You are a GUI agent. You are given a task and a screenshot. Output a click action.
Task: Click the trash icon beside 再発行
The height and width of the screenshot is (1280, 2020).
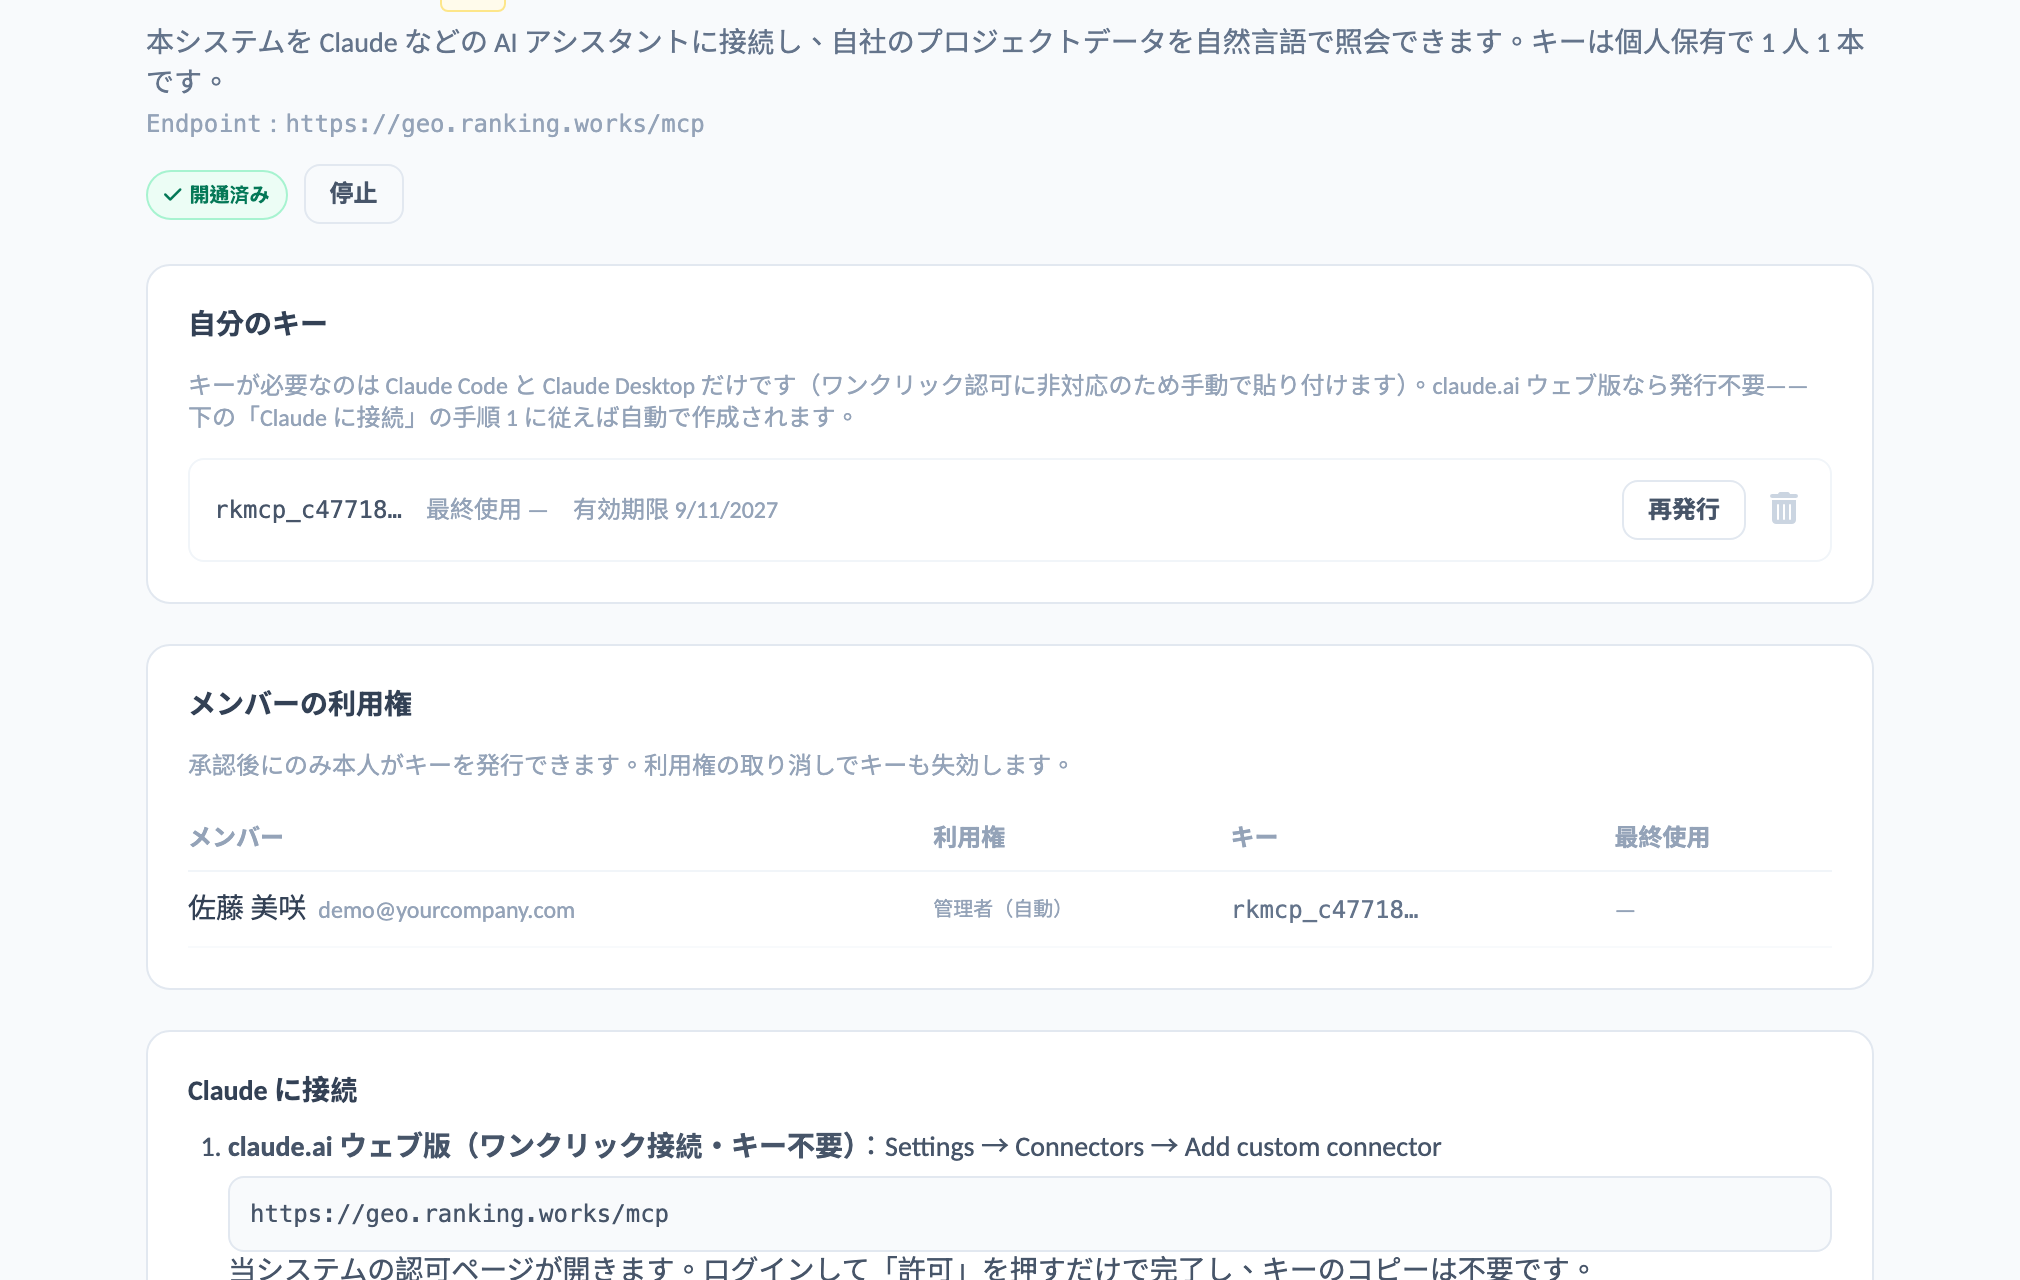(x=1783, y=509)
